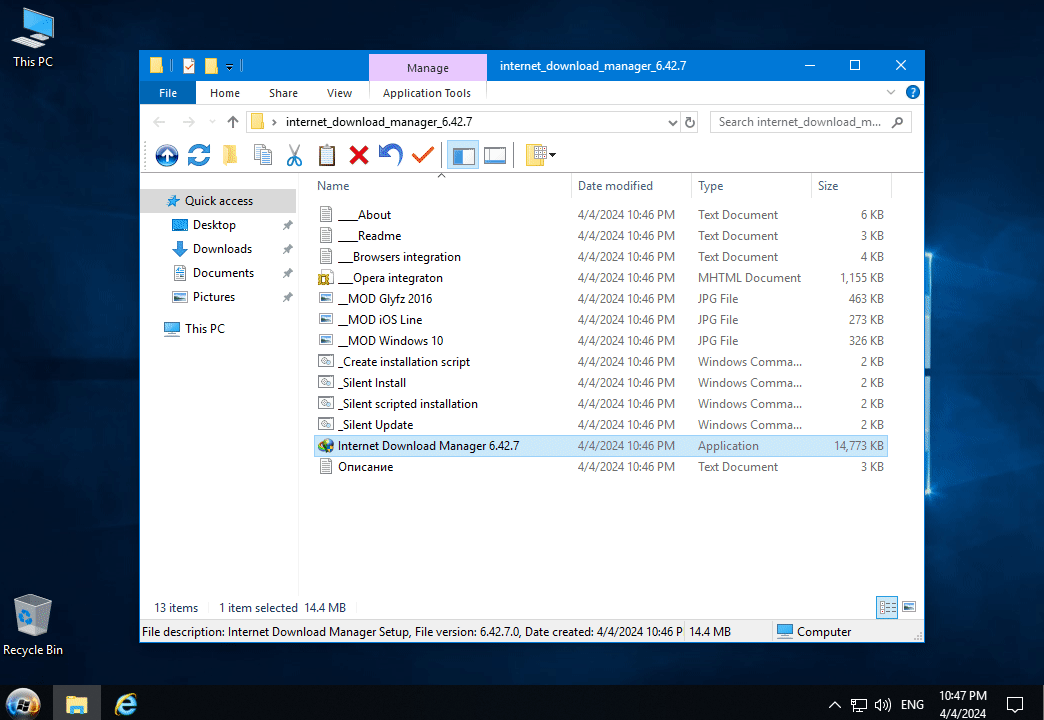Expand the address bar folder chevron

point(274,123)
